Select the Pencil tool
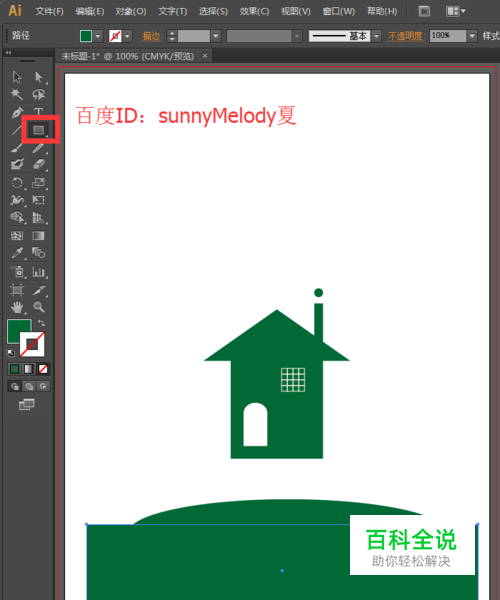Screen dimensions: 500x600 pyautogui.click(x=38, y=148)
